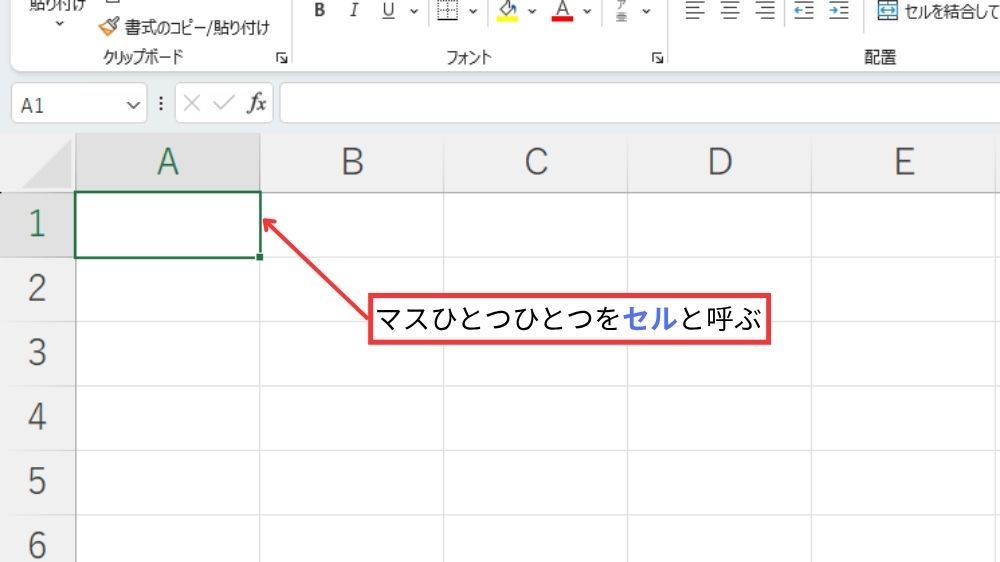Open the Font group dialog launcher
Image resolution: width=1000 pixels, height=562 pixels.
(658, 58)
